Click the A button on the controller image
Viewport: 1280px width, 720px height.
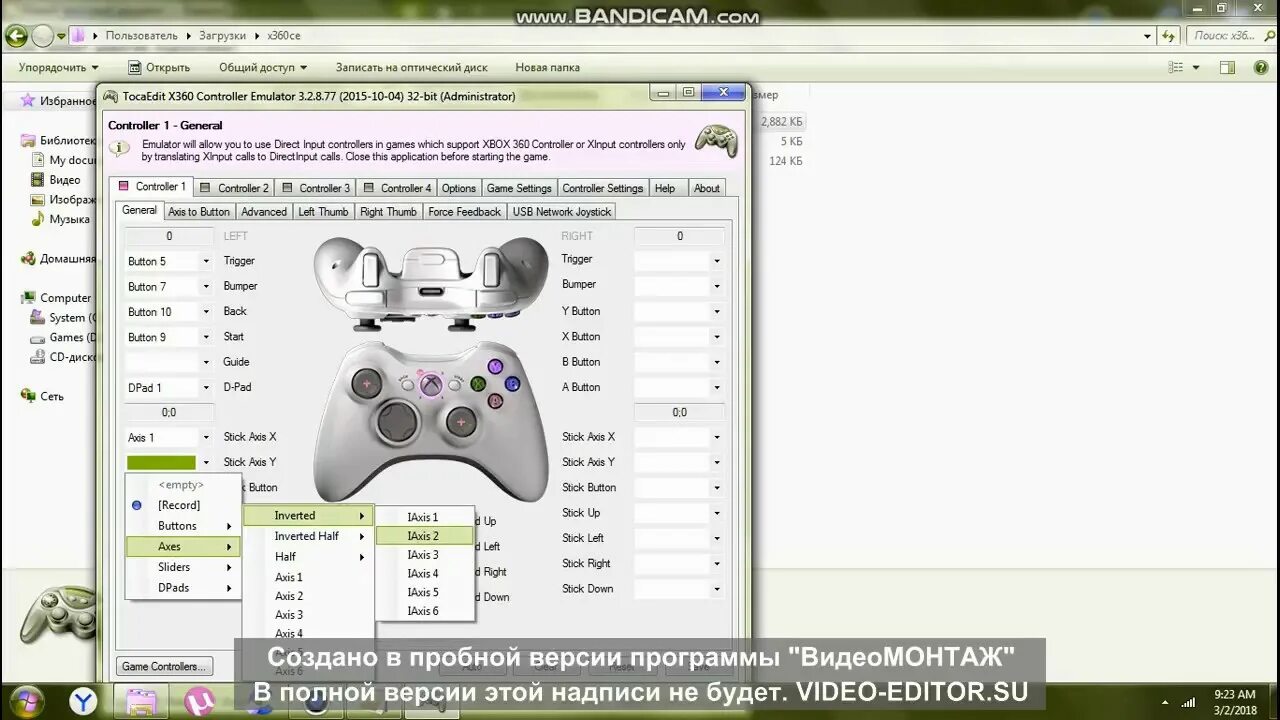(495, 400)
